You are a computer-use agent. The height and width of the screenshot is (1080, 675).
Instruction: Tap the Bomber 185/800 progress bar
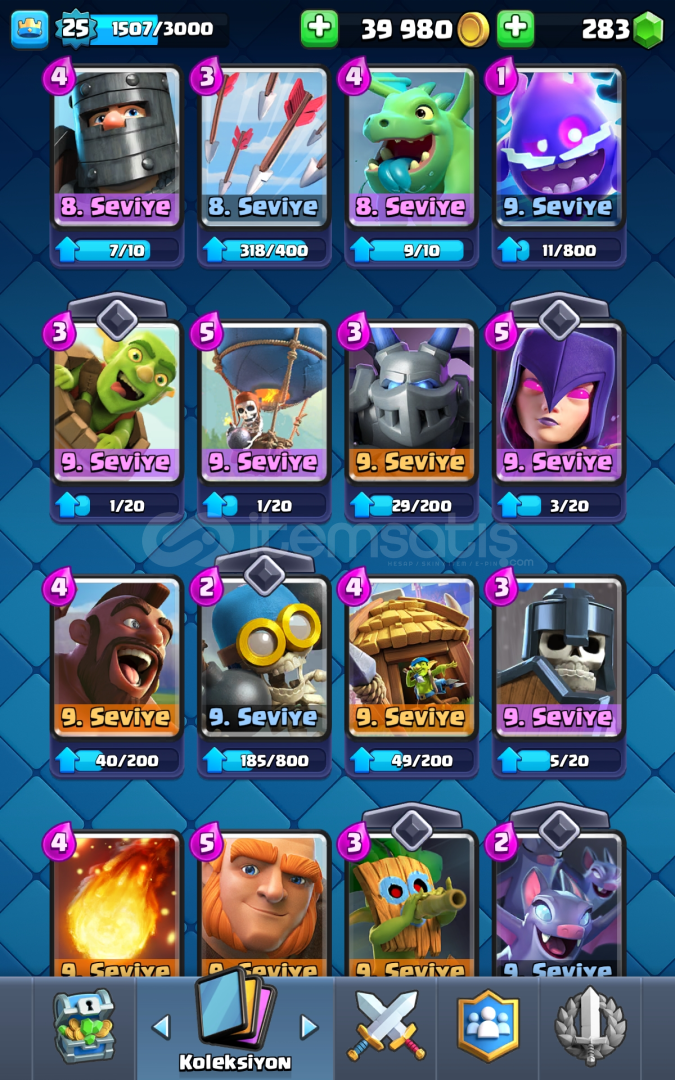tap(264, 760)
